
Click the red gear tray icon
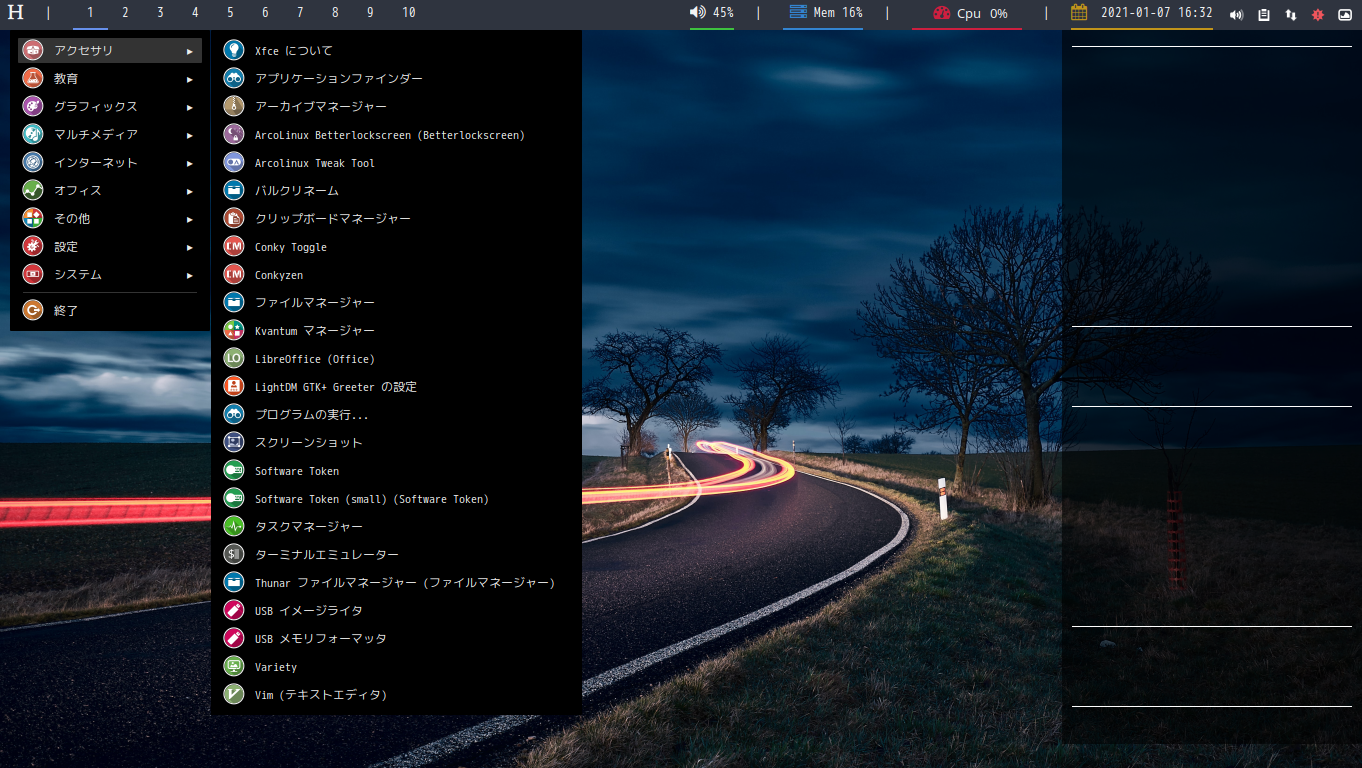(x=1318, y=15)
